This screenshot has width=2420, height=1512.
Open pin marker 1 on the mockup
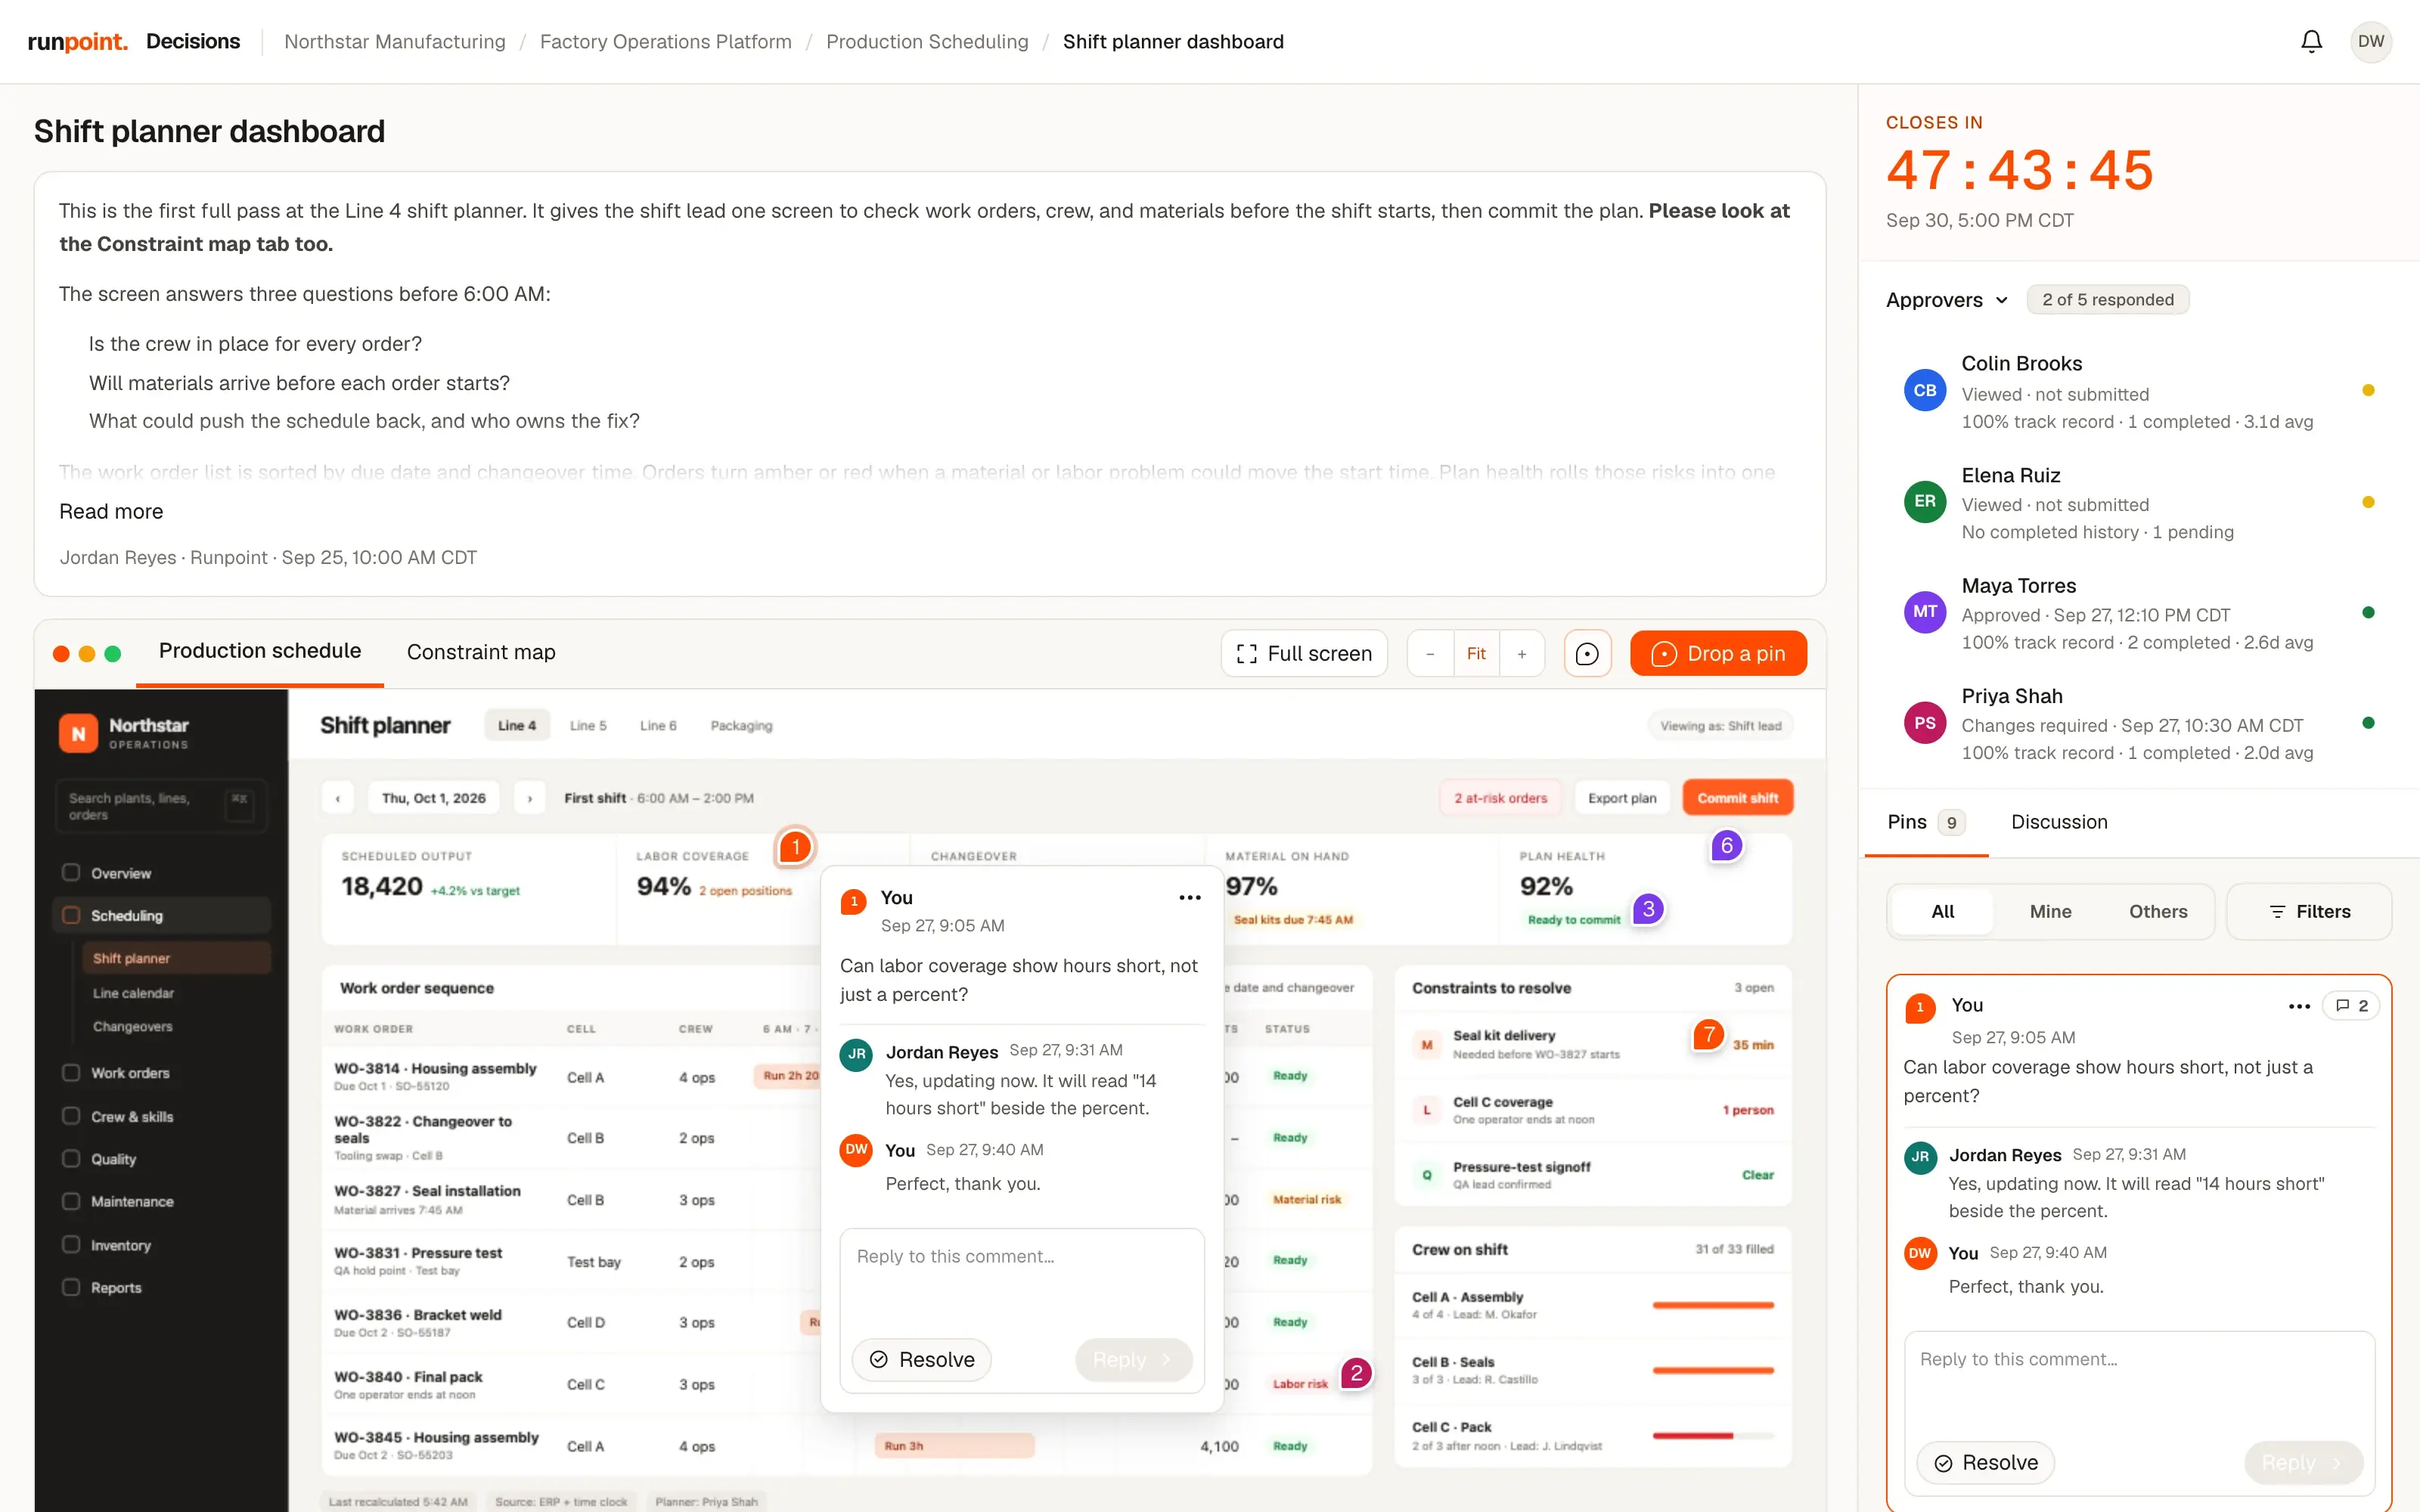coord(795,847)
